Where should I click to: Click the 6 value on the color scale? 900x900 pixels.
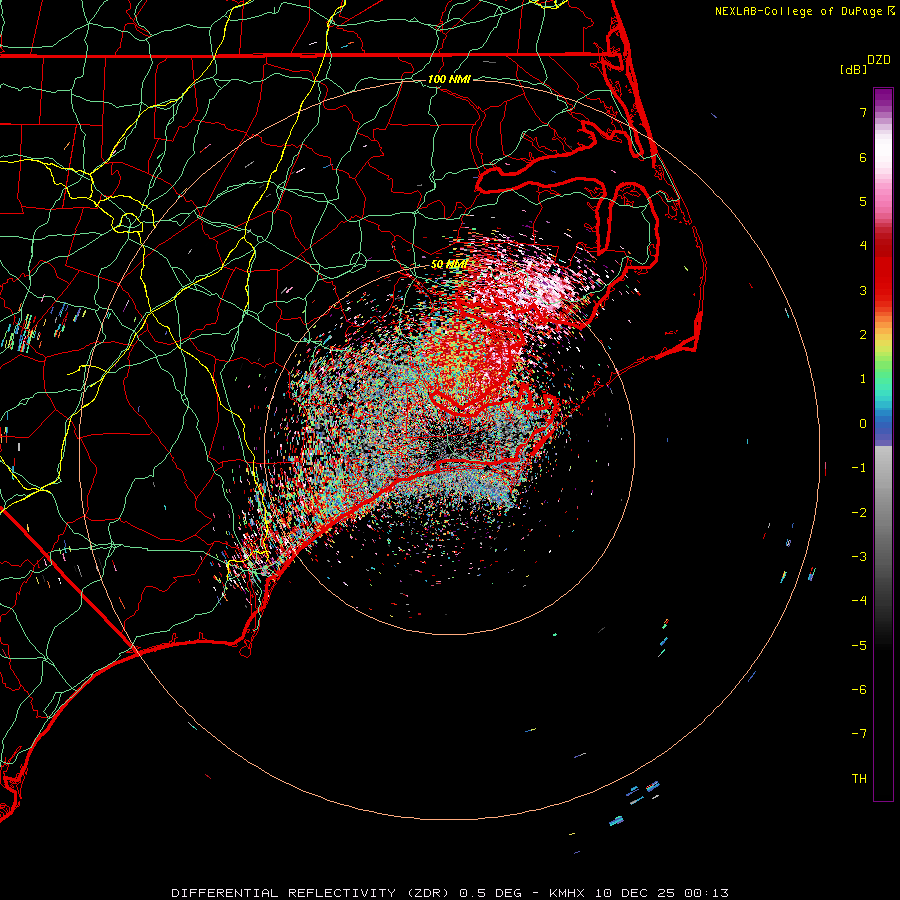[x=863, y=157]
